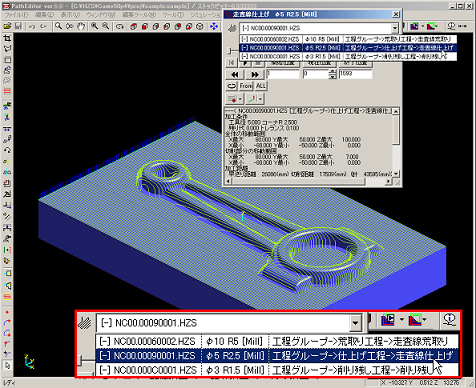Click the info icon at toolbar right end
The width and height of the screenshot is (476, 388).
tap(451, 26)
